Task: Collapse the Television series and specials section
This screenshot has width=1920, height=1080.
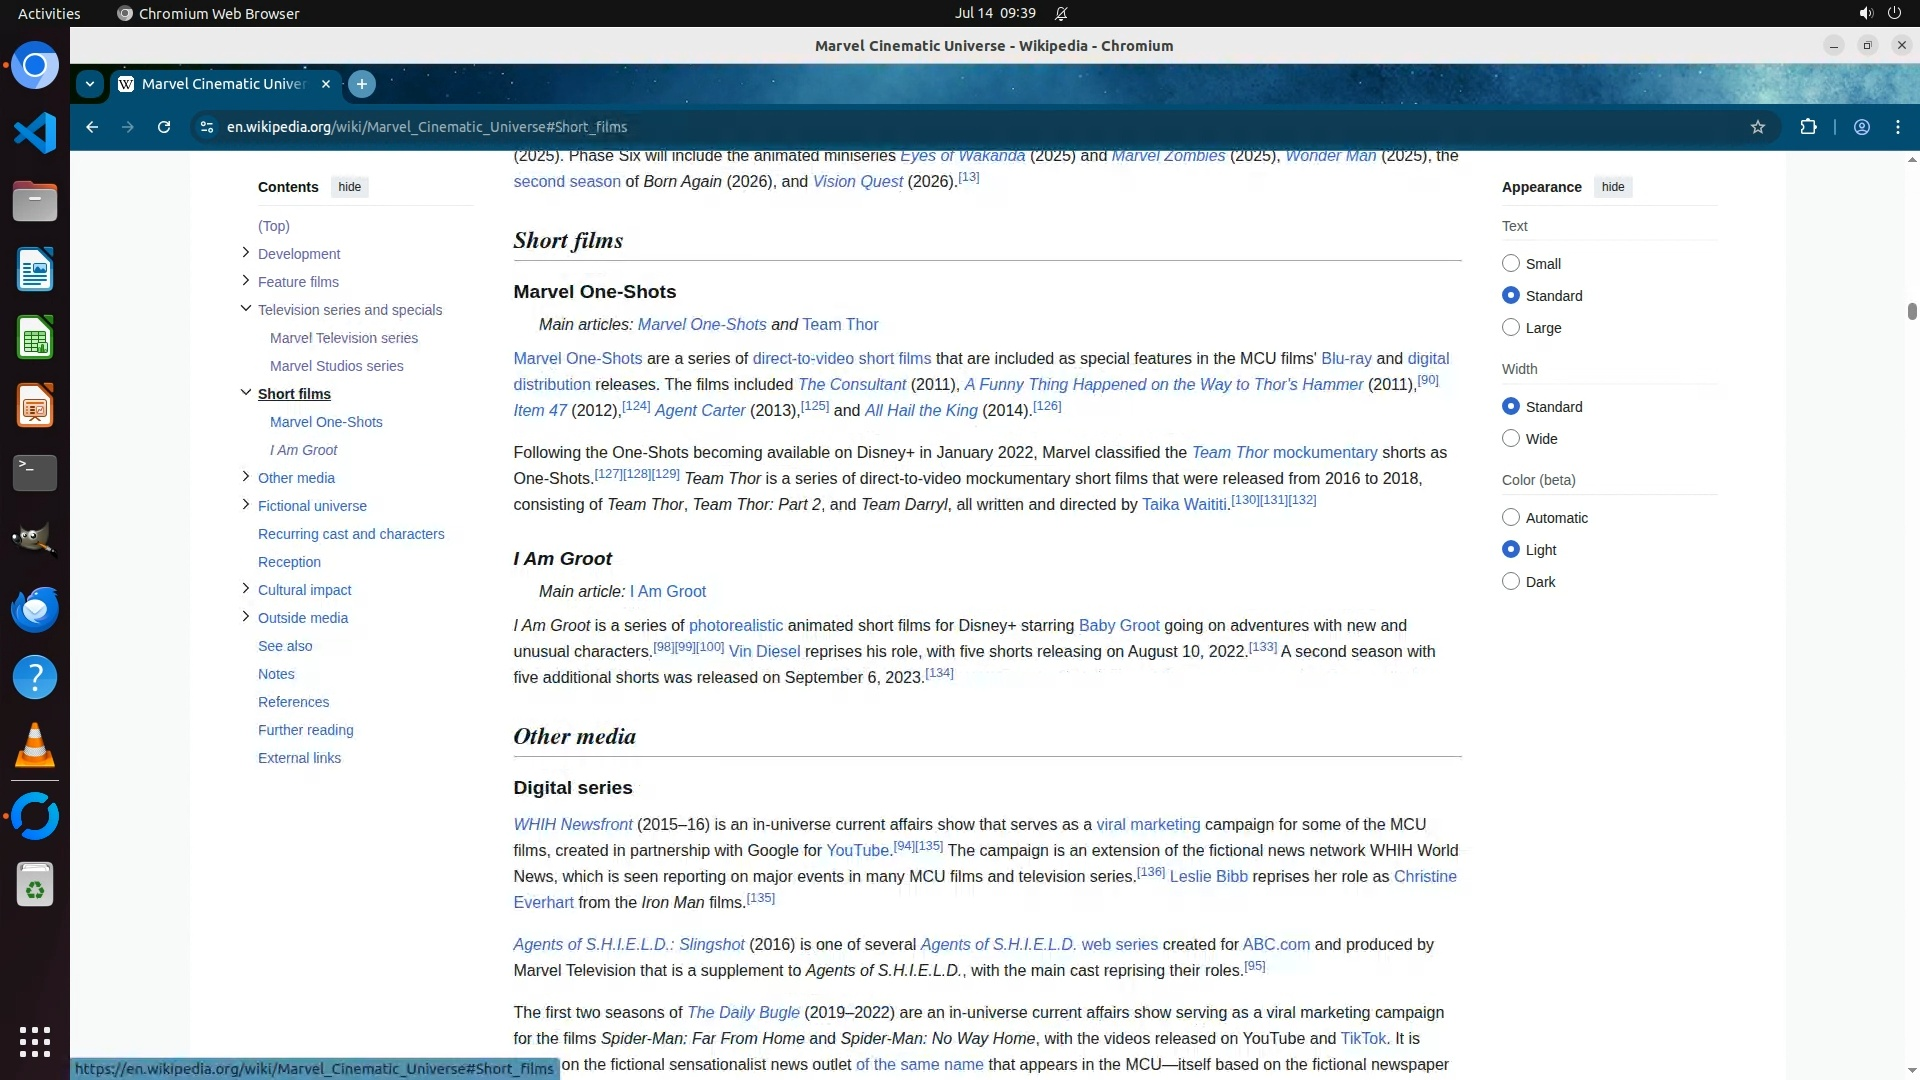Action: pos(246,309)
